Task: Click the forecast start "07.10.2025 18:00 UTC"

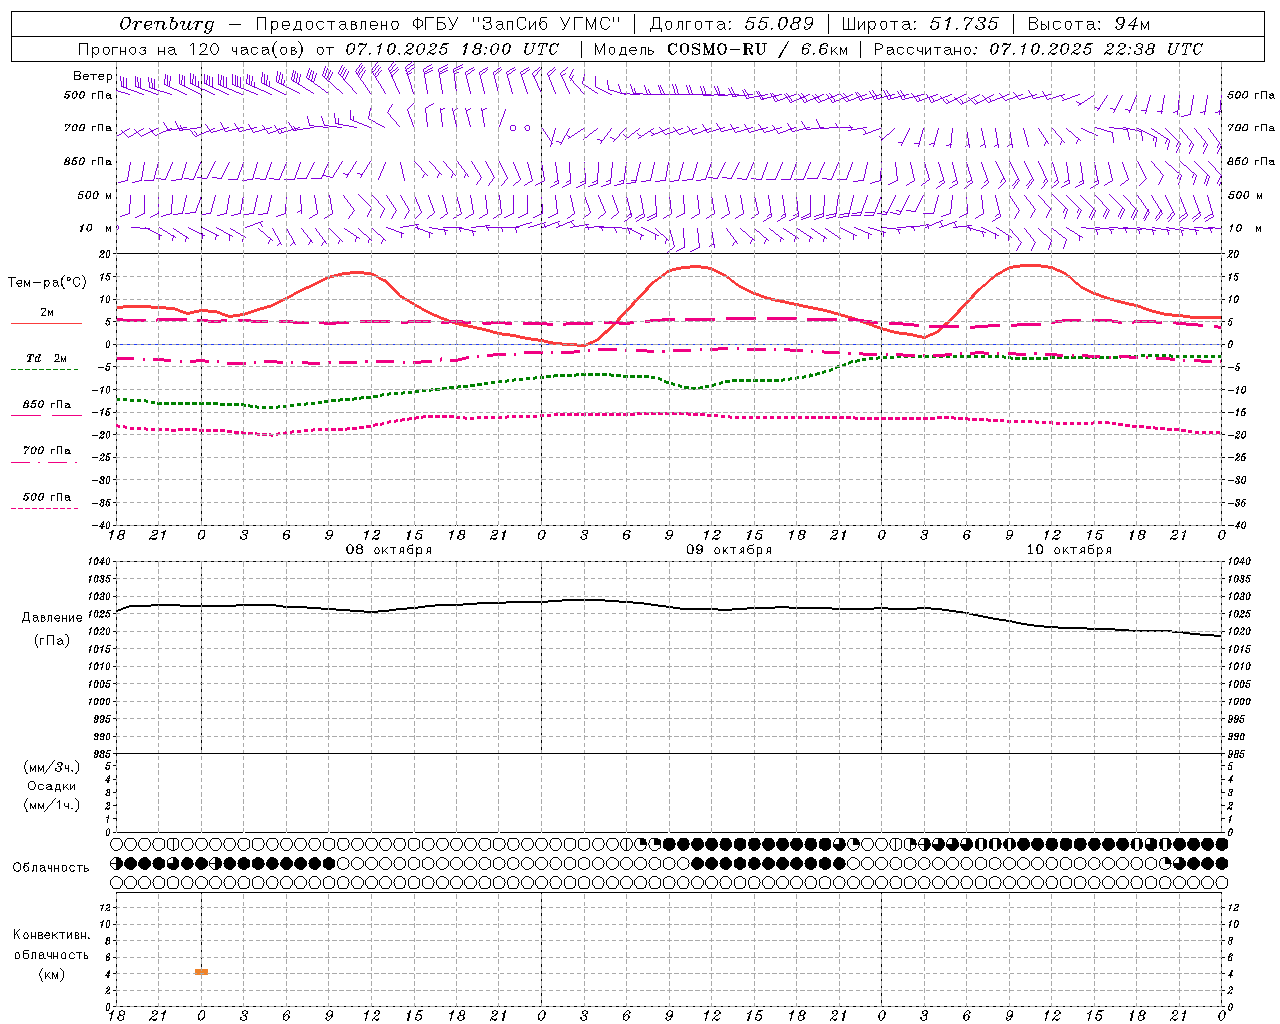Action: 452,49
